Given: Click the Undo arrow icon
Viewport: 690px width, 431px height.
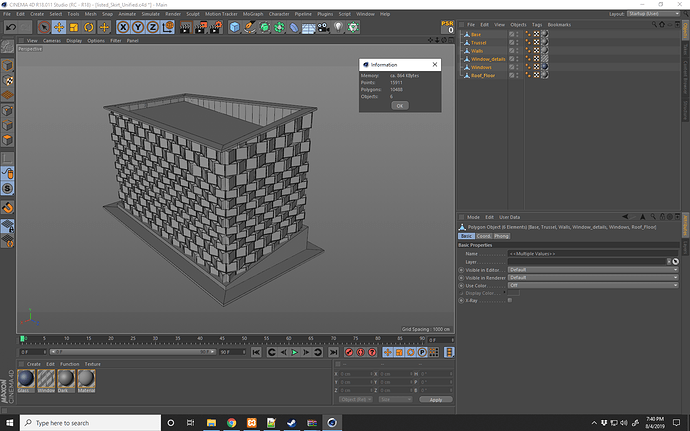Looking at the screenshot, I should (10, 27).
